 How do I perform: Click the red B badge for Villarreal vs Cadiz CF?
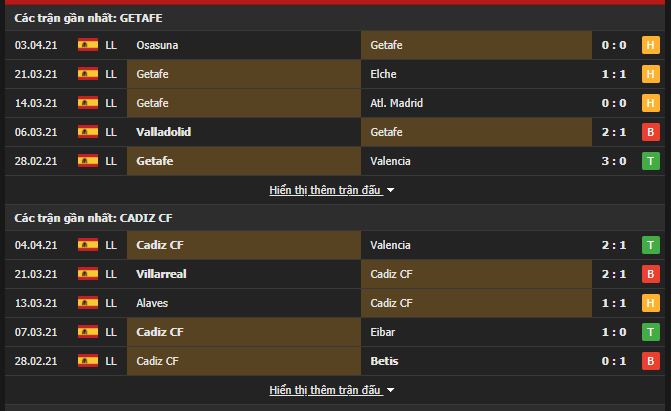pos(650,274)
